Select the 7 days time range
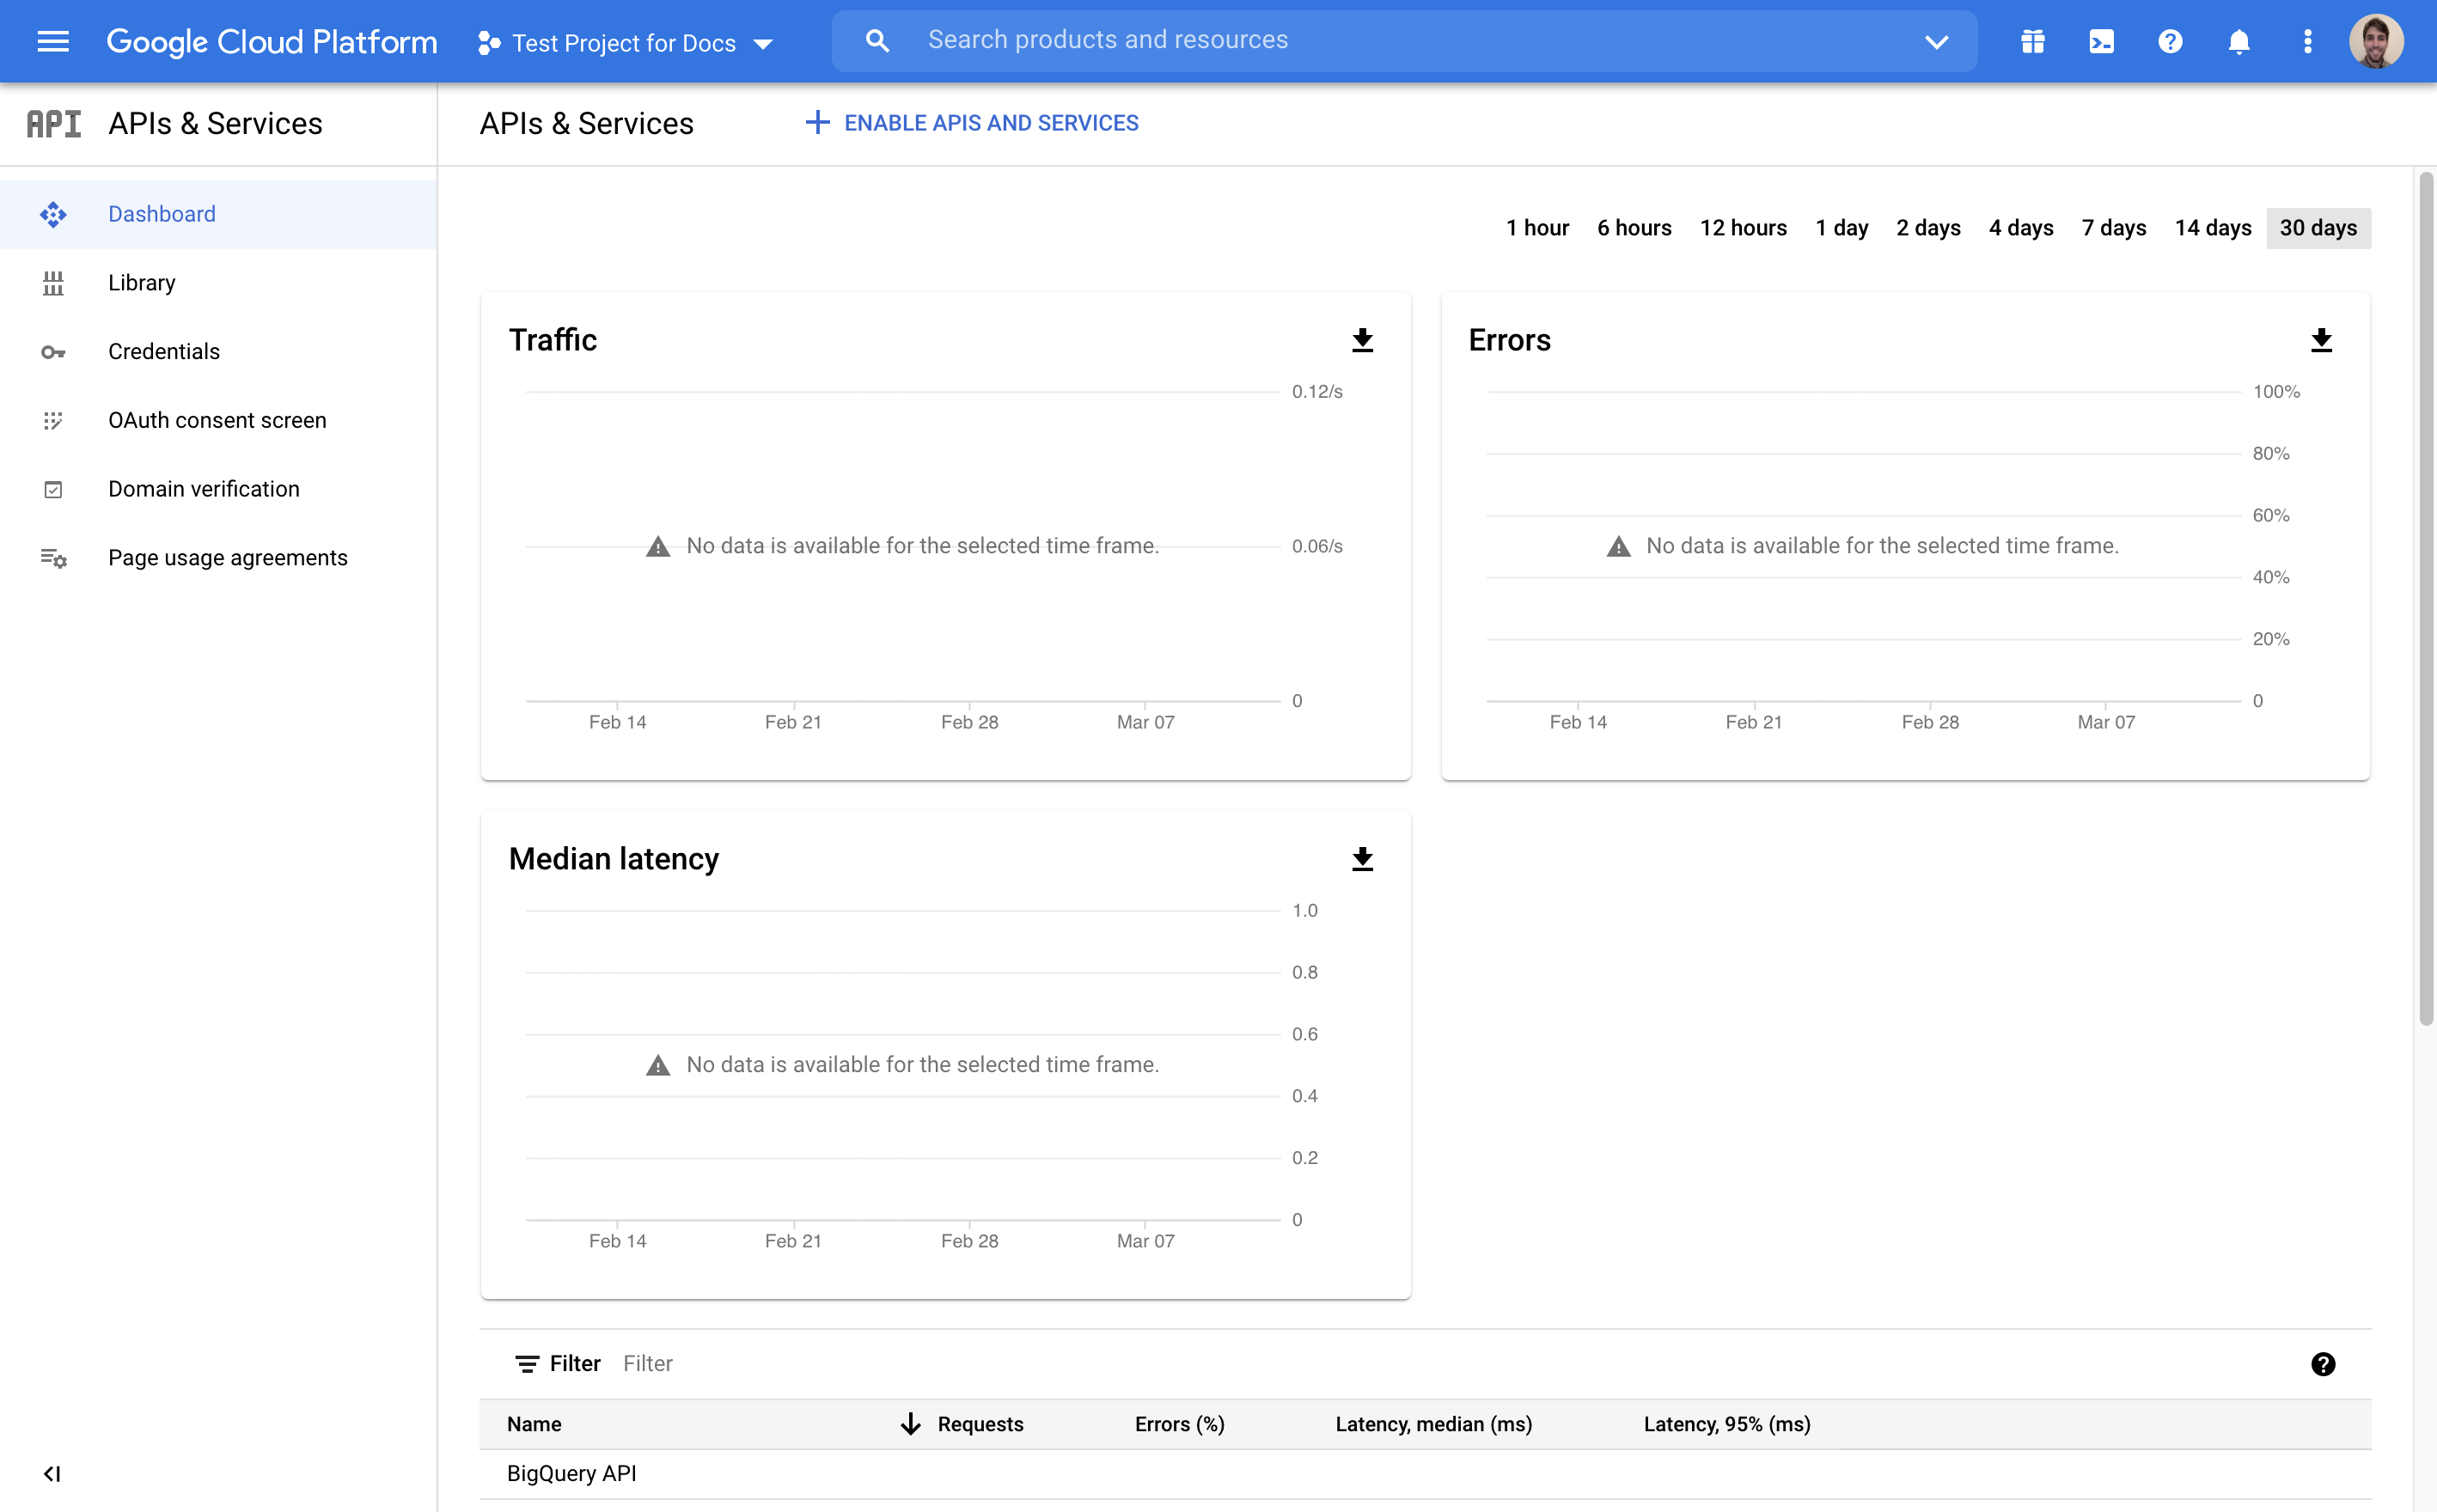The width and height of the screenshot is (2437, 1512). 2114,228
